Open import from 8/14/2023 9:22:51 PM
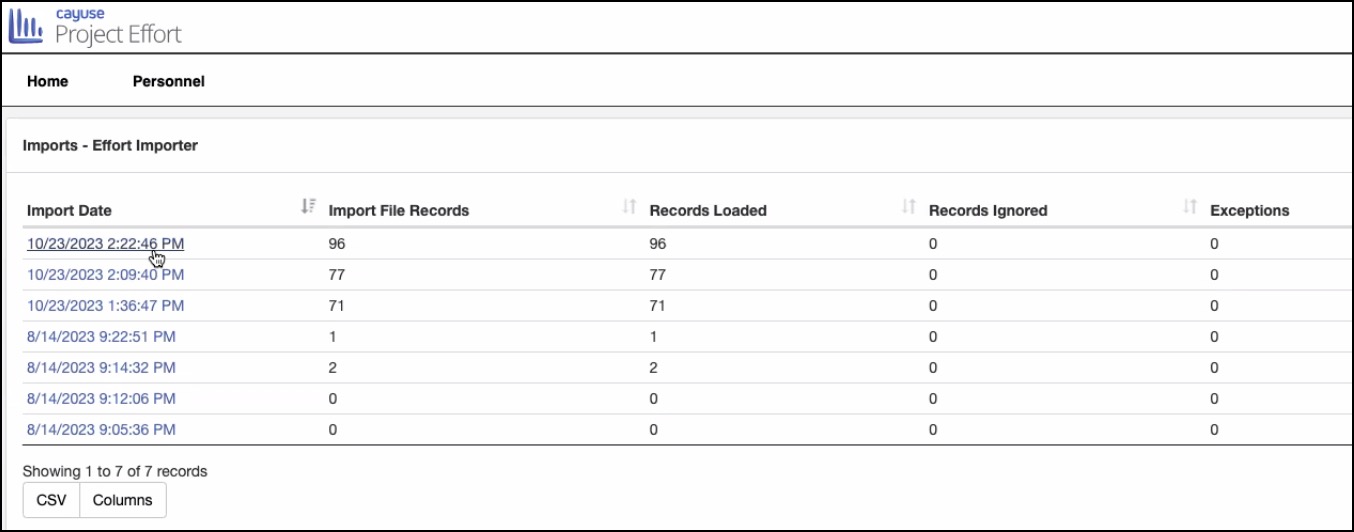The width and height of the screenshot is (1354, 532). tap(101, 336)
